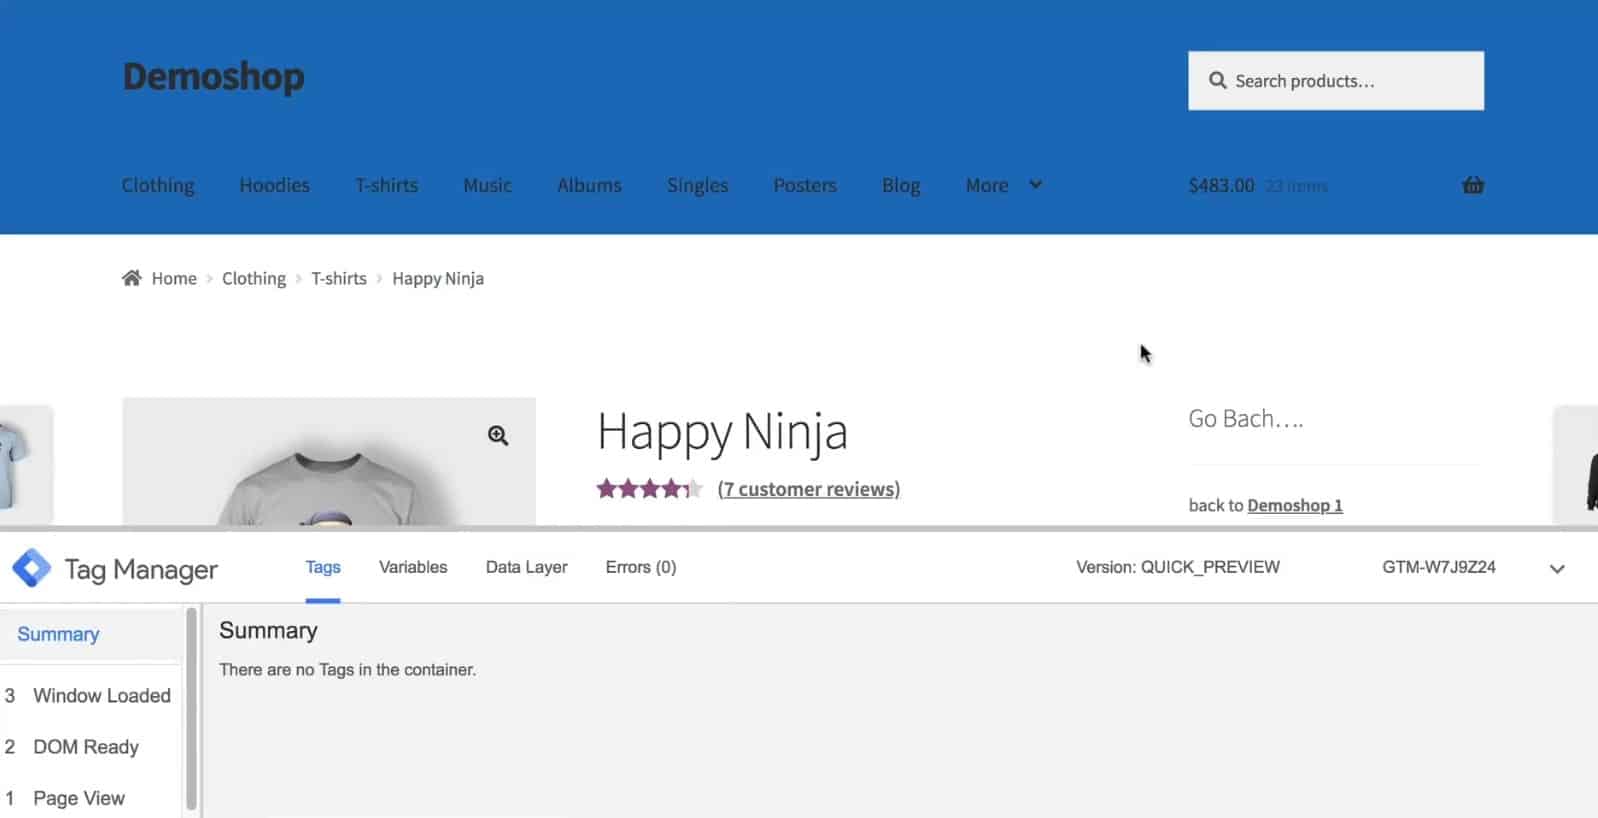Click the Tag Manager logo icon
The width and height of the screenshot is (1598, 818).
coord(32,568)
